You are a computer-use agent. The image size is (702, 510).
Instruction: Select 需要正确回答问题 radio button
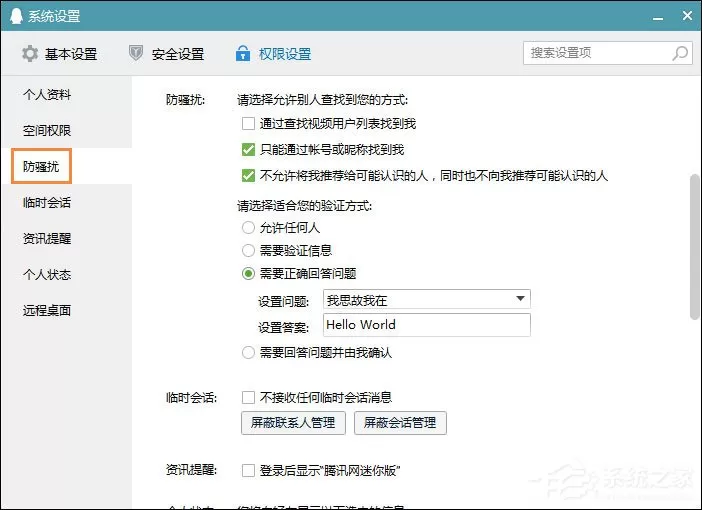pyautogui.click(x=248, y=273)
